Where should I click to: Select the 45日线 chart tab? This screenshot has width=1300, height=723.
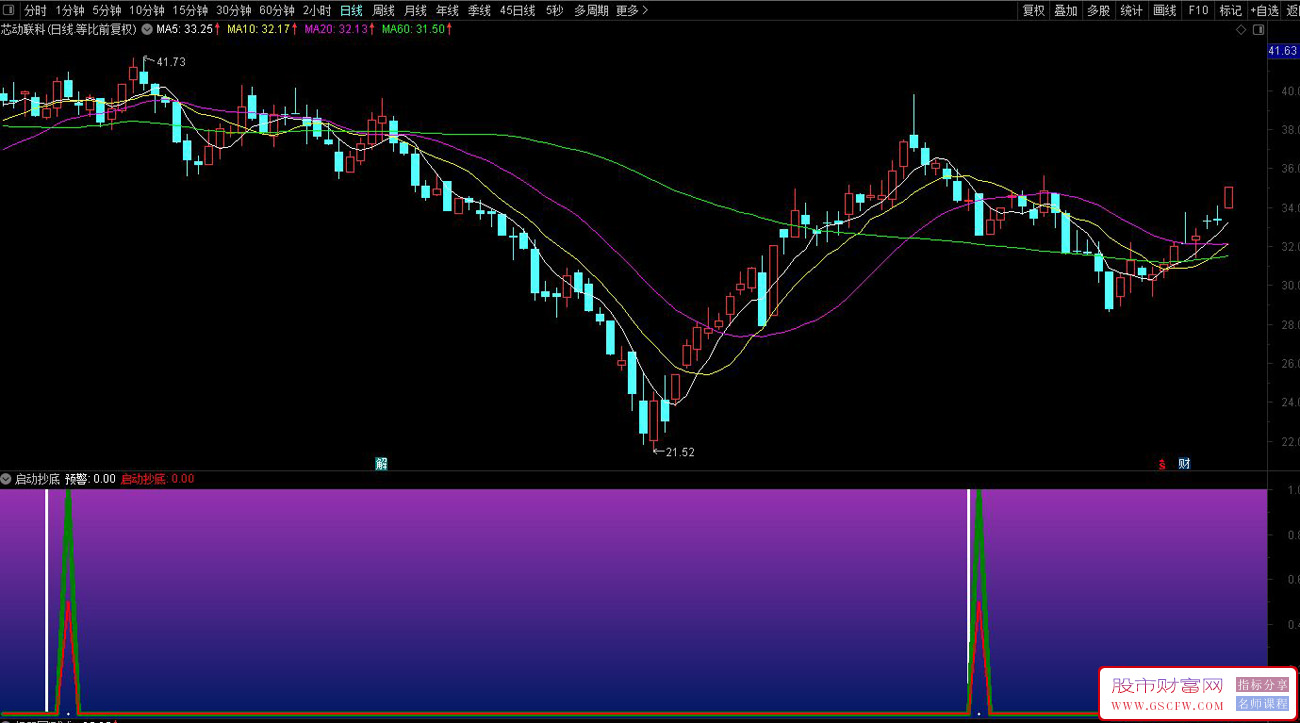[517, 11]
